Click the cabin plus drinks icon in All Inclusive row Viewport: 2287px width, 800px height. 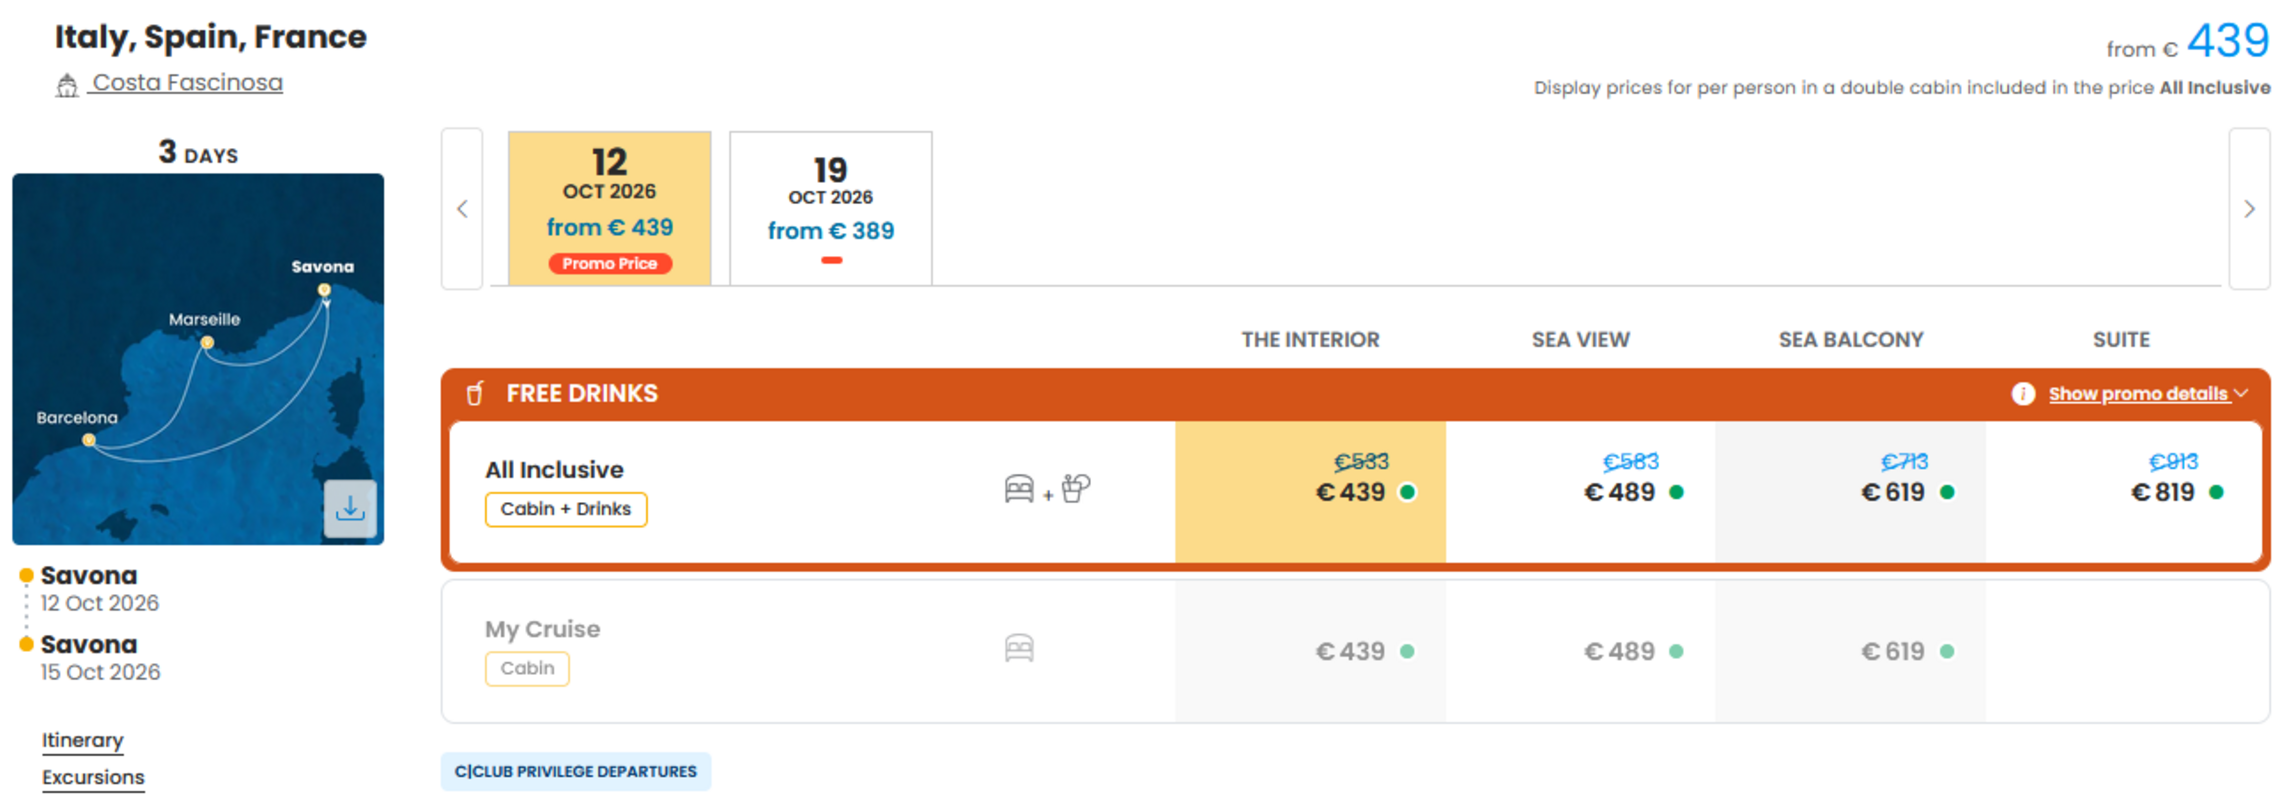pos(1046,489)
